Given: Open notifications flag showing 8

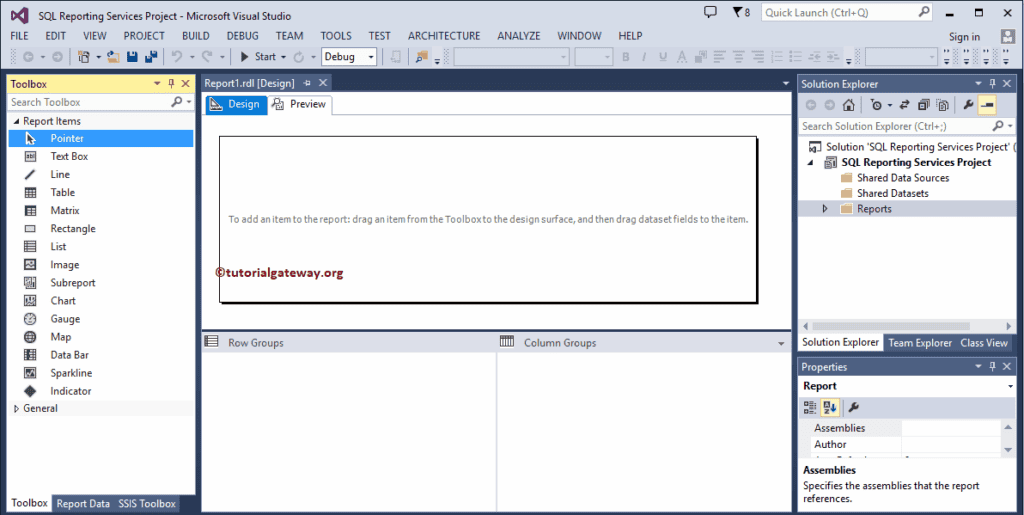Looking at the screenshot, I should (x=741, y=12).
